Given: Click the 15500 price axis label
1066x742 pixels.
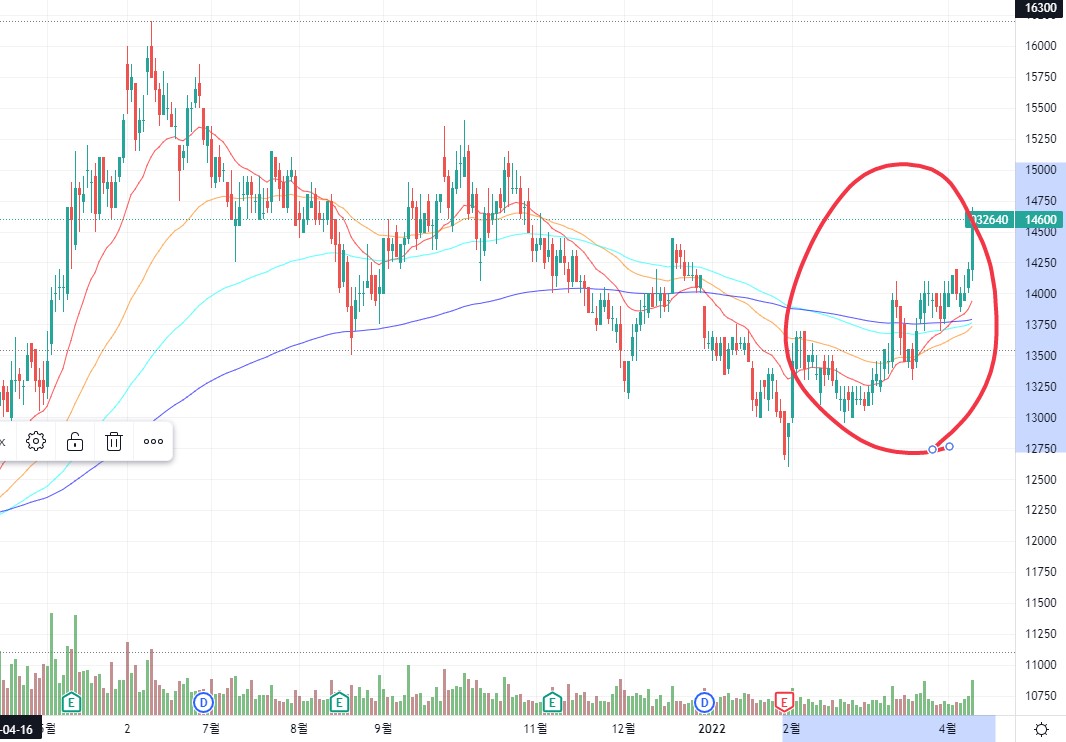Looking at the screenshot, I should pos(1041,107).
